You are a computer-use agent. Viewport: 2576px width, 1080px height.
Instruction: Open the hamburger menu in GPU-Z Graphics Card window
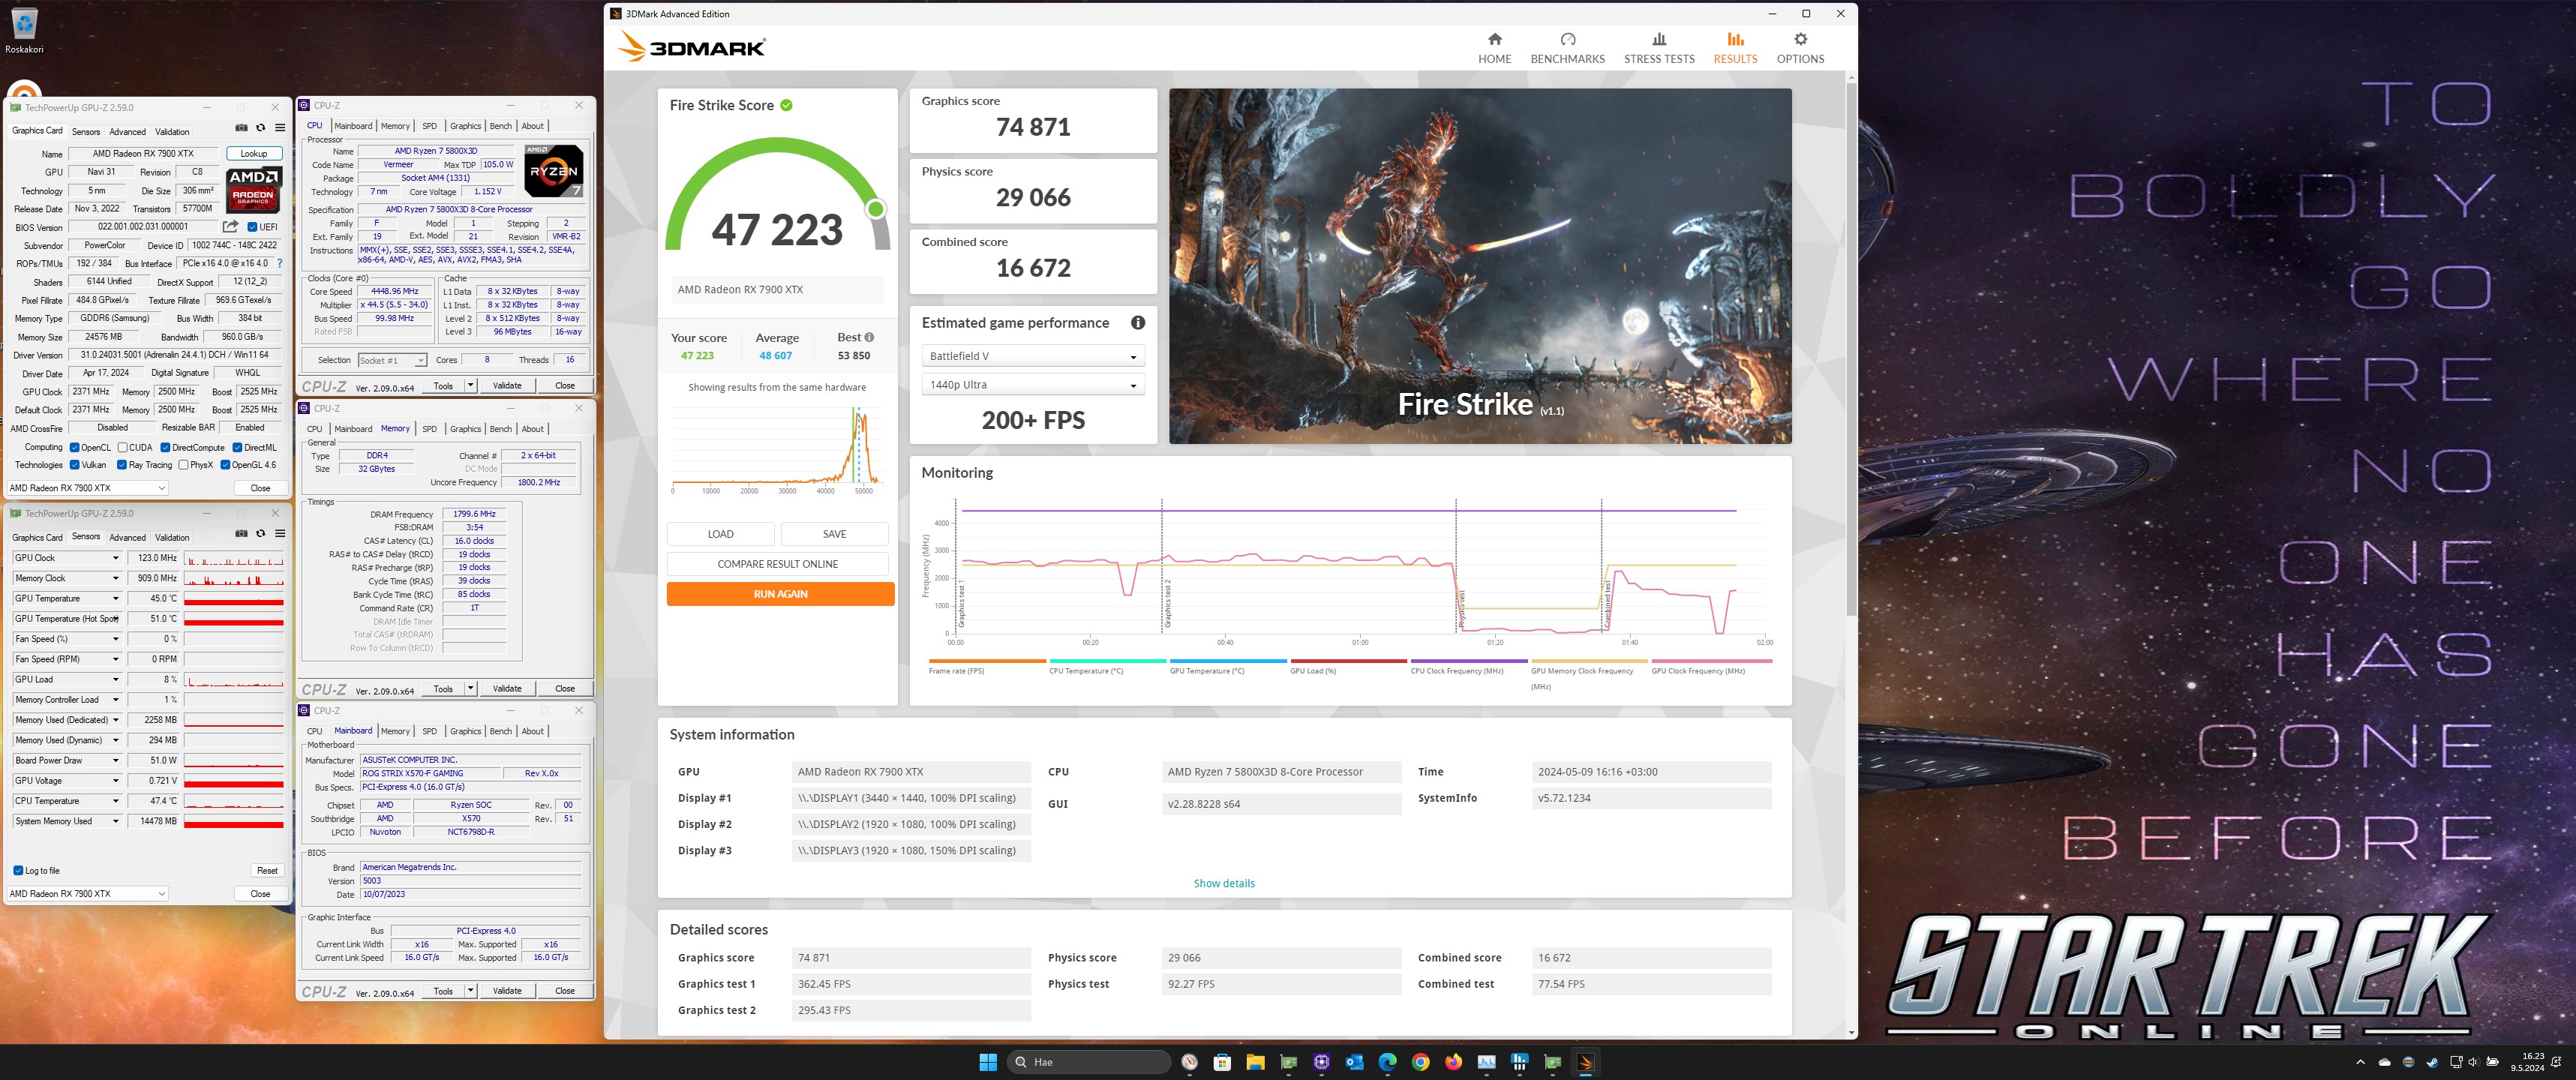280,128
